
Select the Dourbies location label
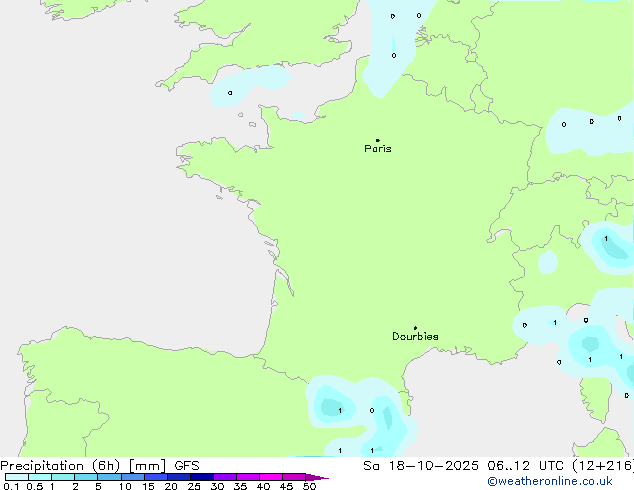tap(415, 336)
